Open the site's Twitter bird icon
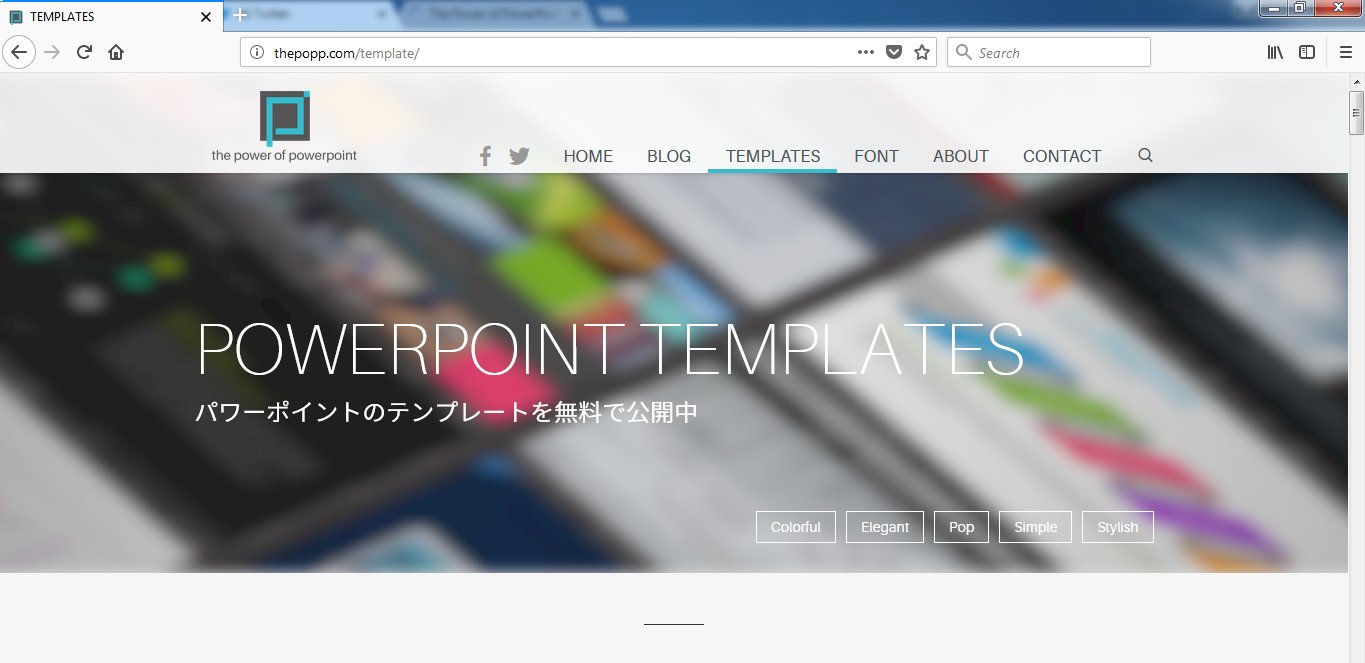The height and width of the screenshot is (663, 1365). [519, 156]
